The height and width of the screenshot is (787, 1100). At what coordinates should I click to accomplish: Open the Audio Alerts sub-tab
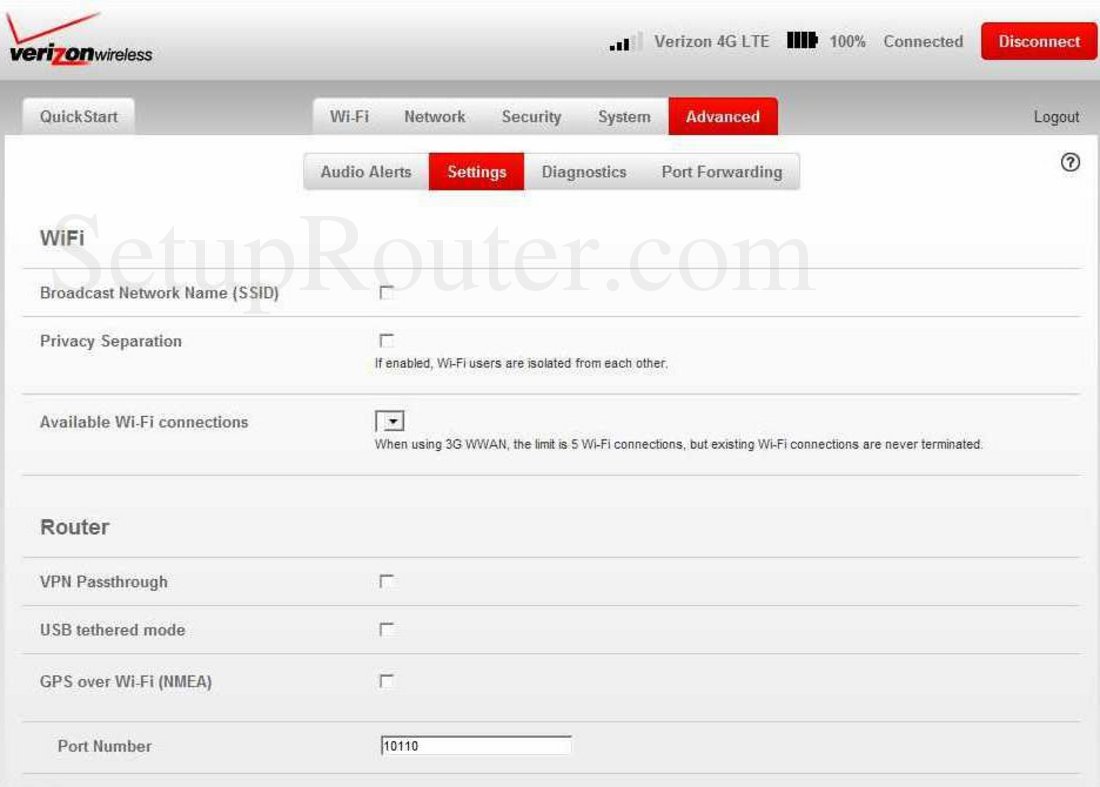[x=366, y=172]
